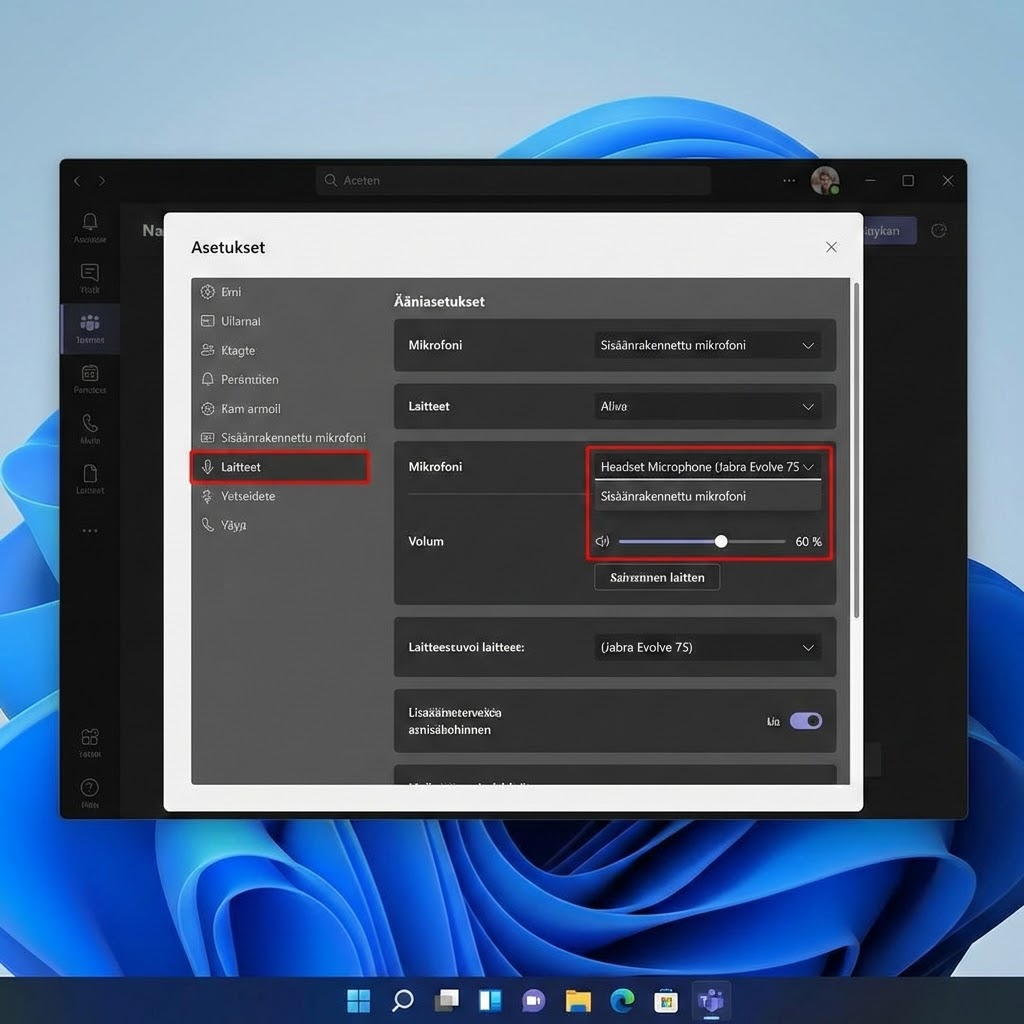The width and height of the screenshot is (1024, 1024).
Task: Open the calendar icon in left rail
Action: [90, 374]
